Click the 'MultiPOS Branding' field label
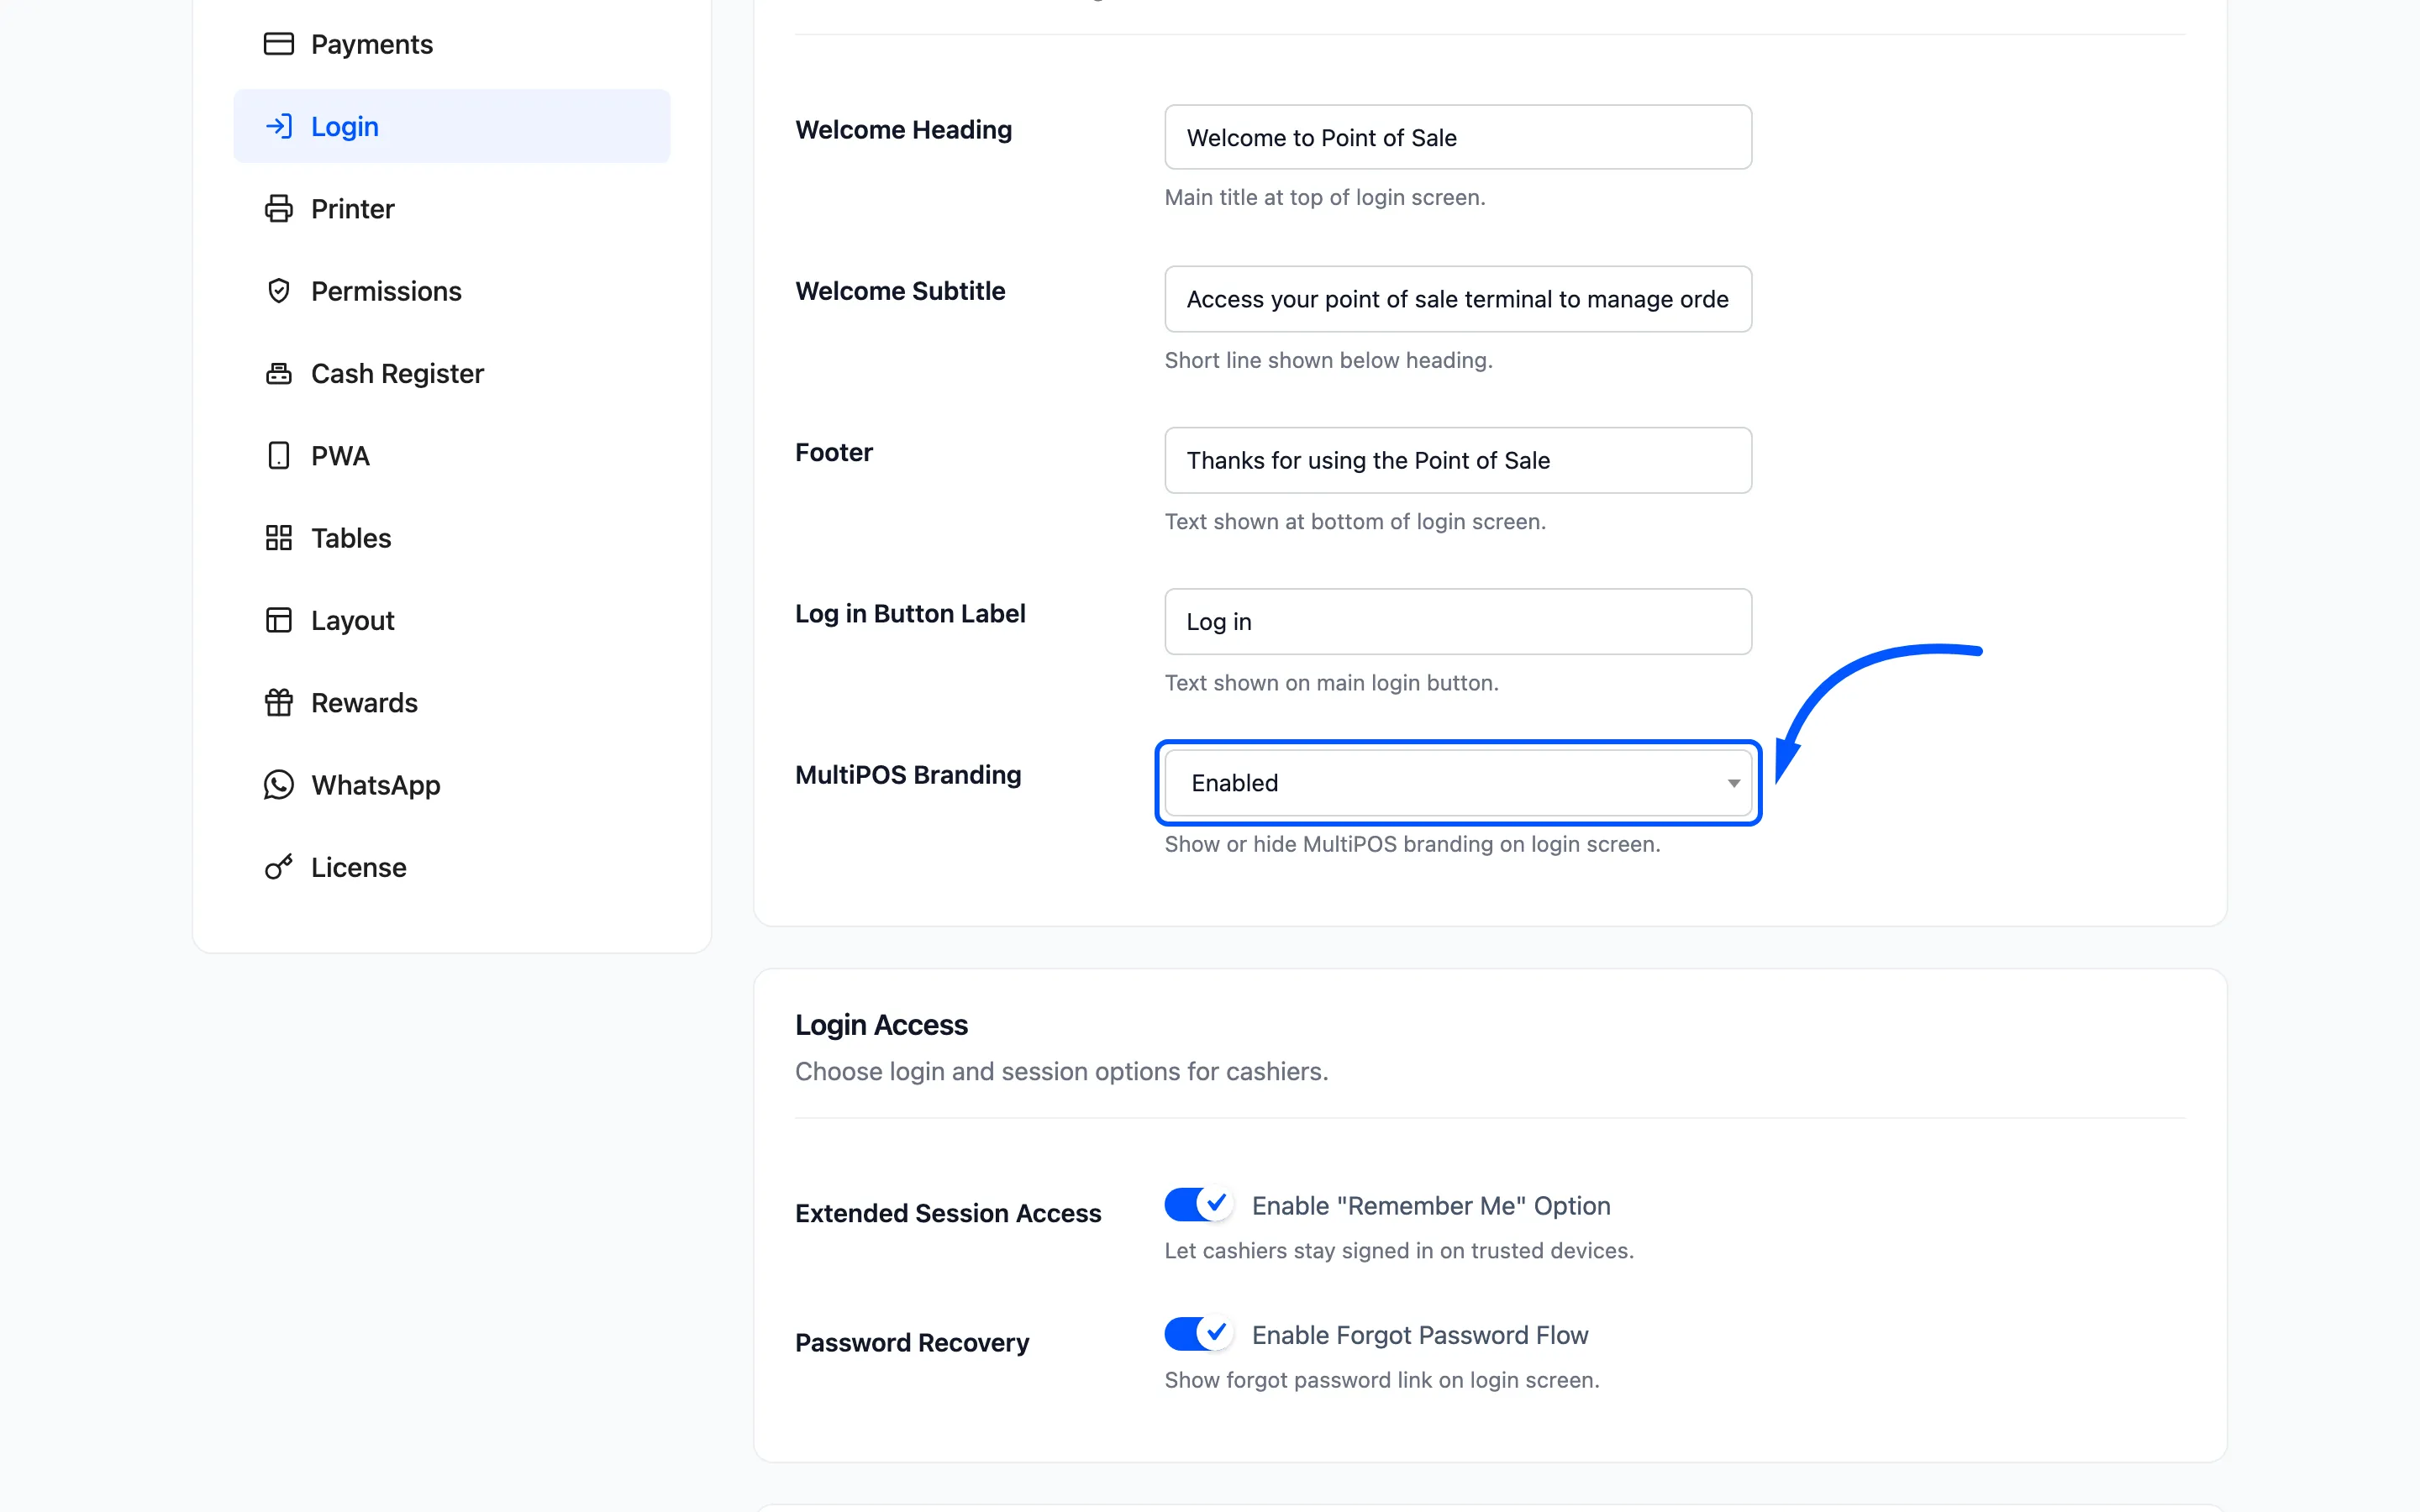2420x1512 pixels. [908, 775]
